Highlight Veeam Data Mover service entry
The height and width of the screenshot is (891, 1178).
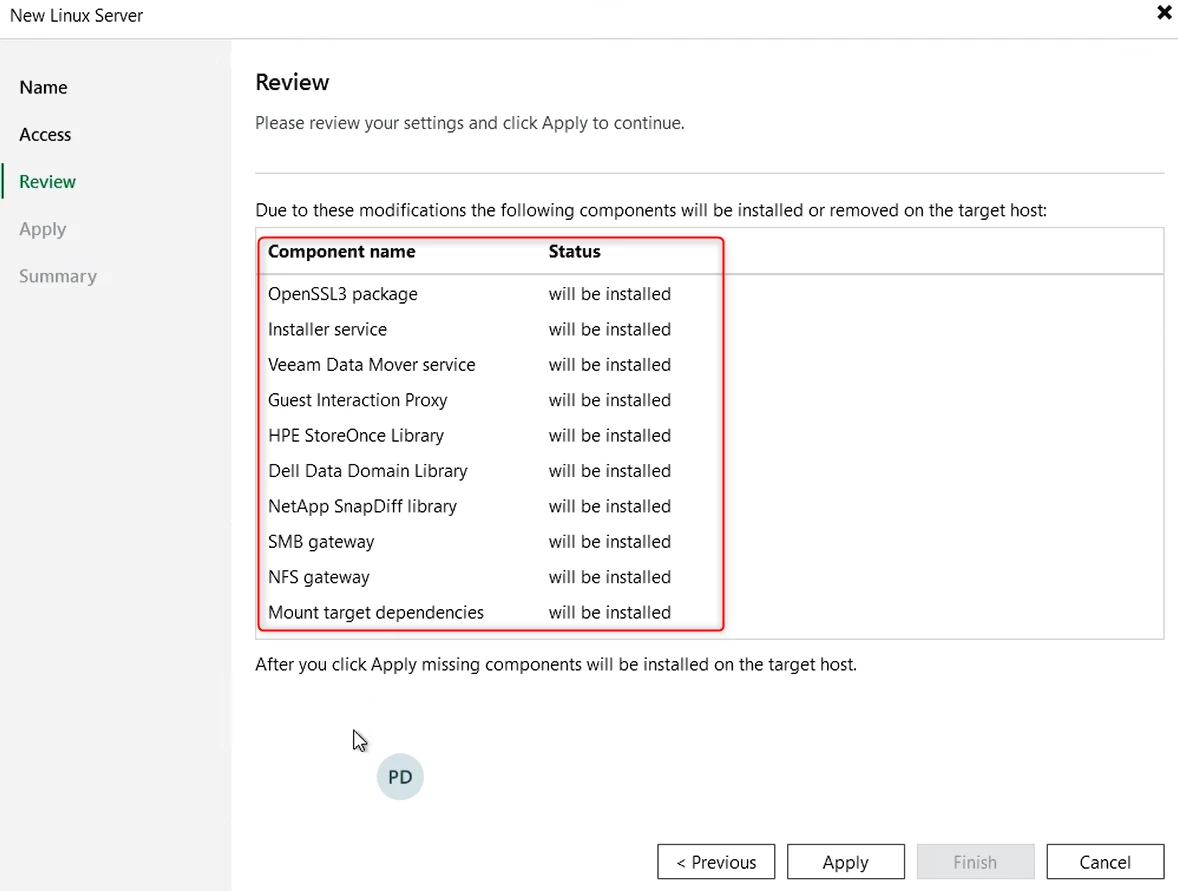coord(372,365)
